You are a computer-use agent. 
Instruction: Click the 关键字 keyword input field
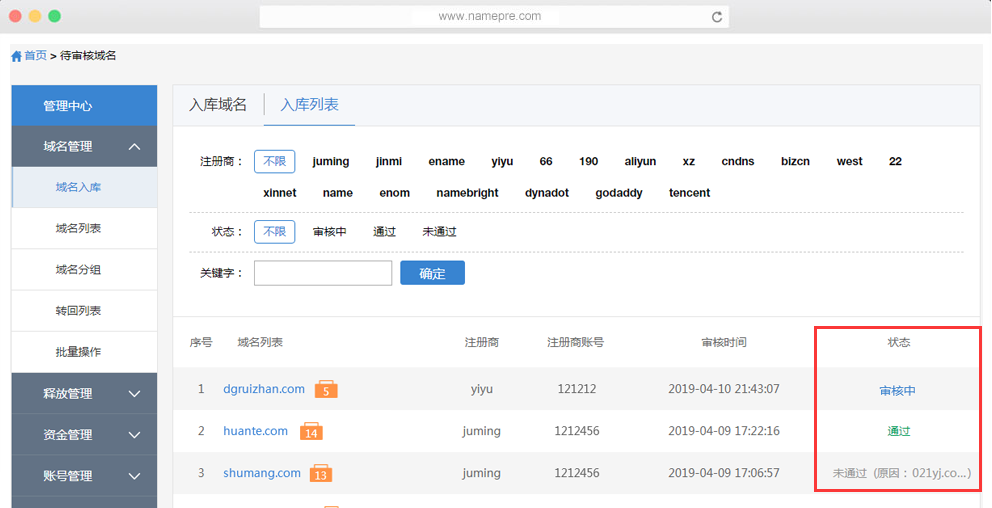(322, 273)
